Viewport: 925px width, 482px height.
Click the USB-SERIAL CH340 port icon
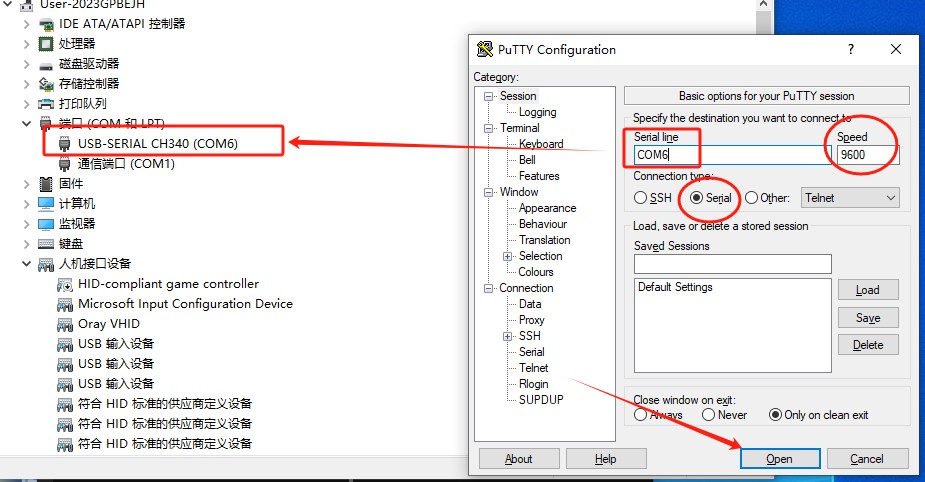[65, 144]
